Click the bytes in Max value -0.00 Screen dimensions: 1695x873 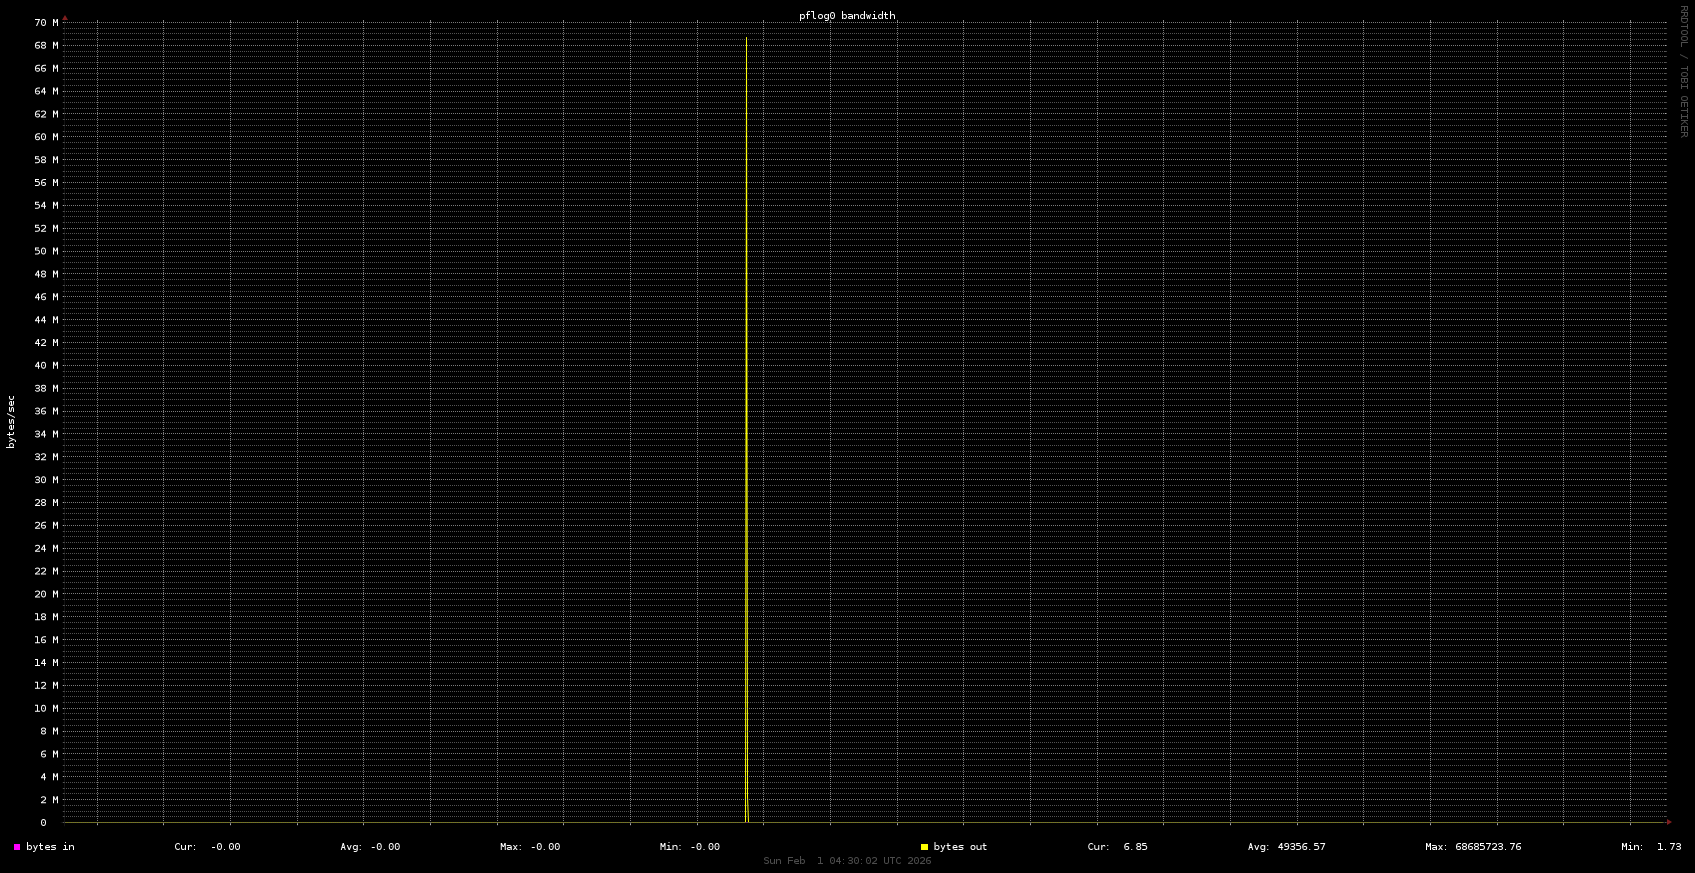[x=545, y=847]
